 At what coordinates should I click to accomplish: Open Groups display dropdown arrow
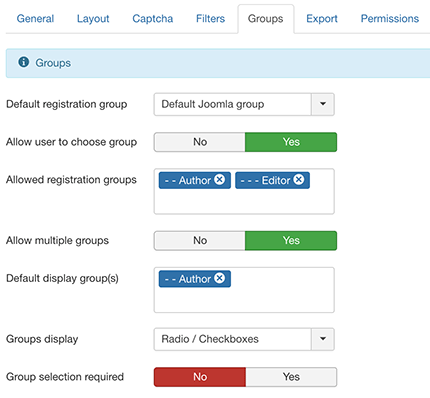click(x=323, y=339)
